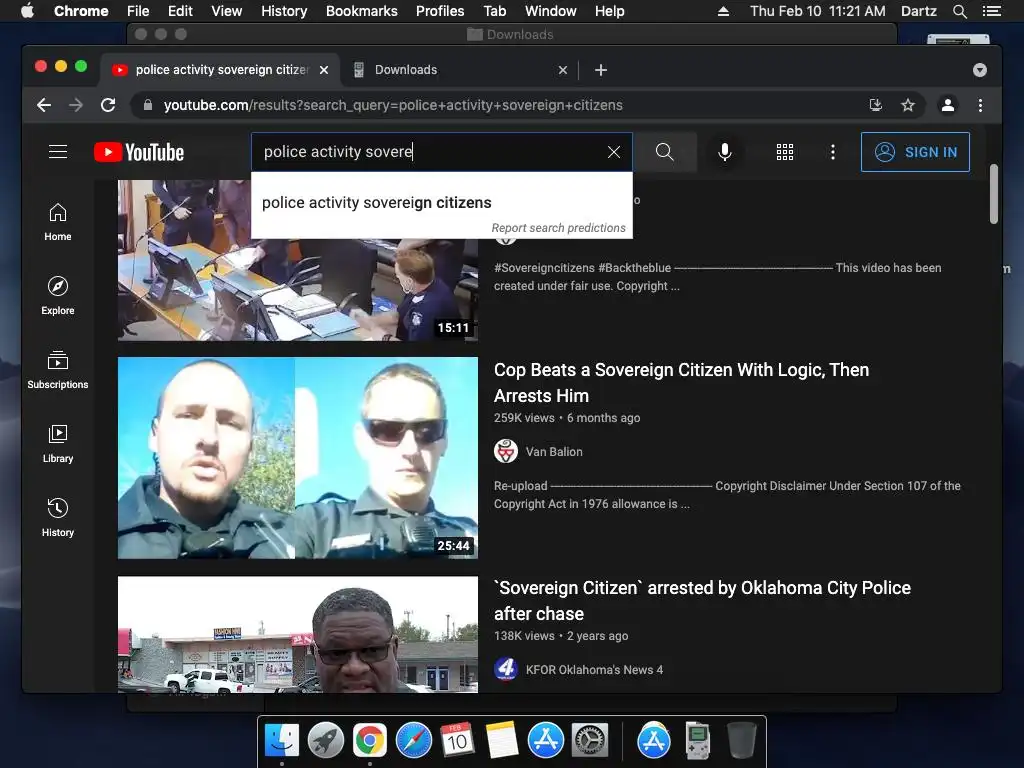Open Spotlight search in the menu bar
Viewport: 1024px width, 768px height.
[959, 11]
